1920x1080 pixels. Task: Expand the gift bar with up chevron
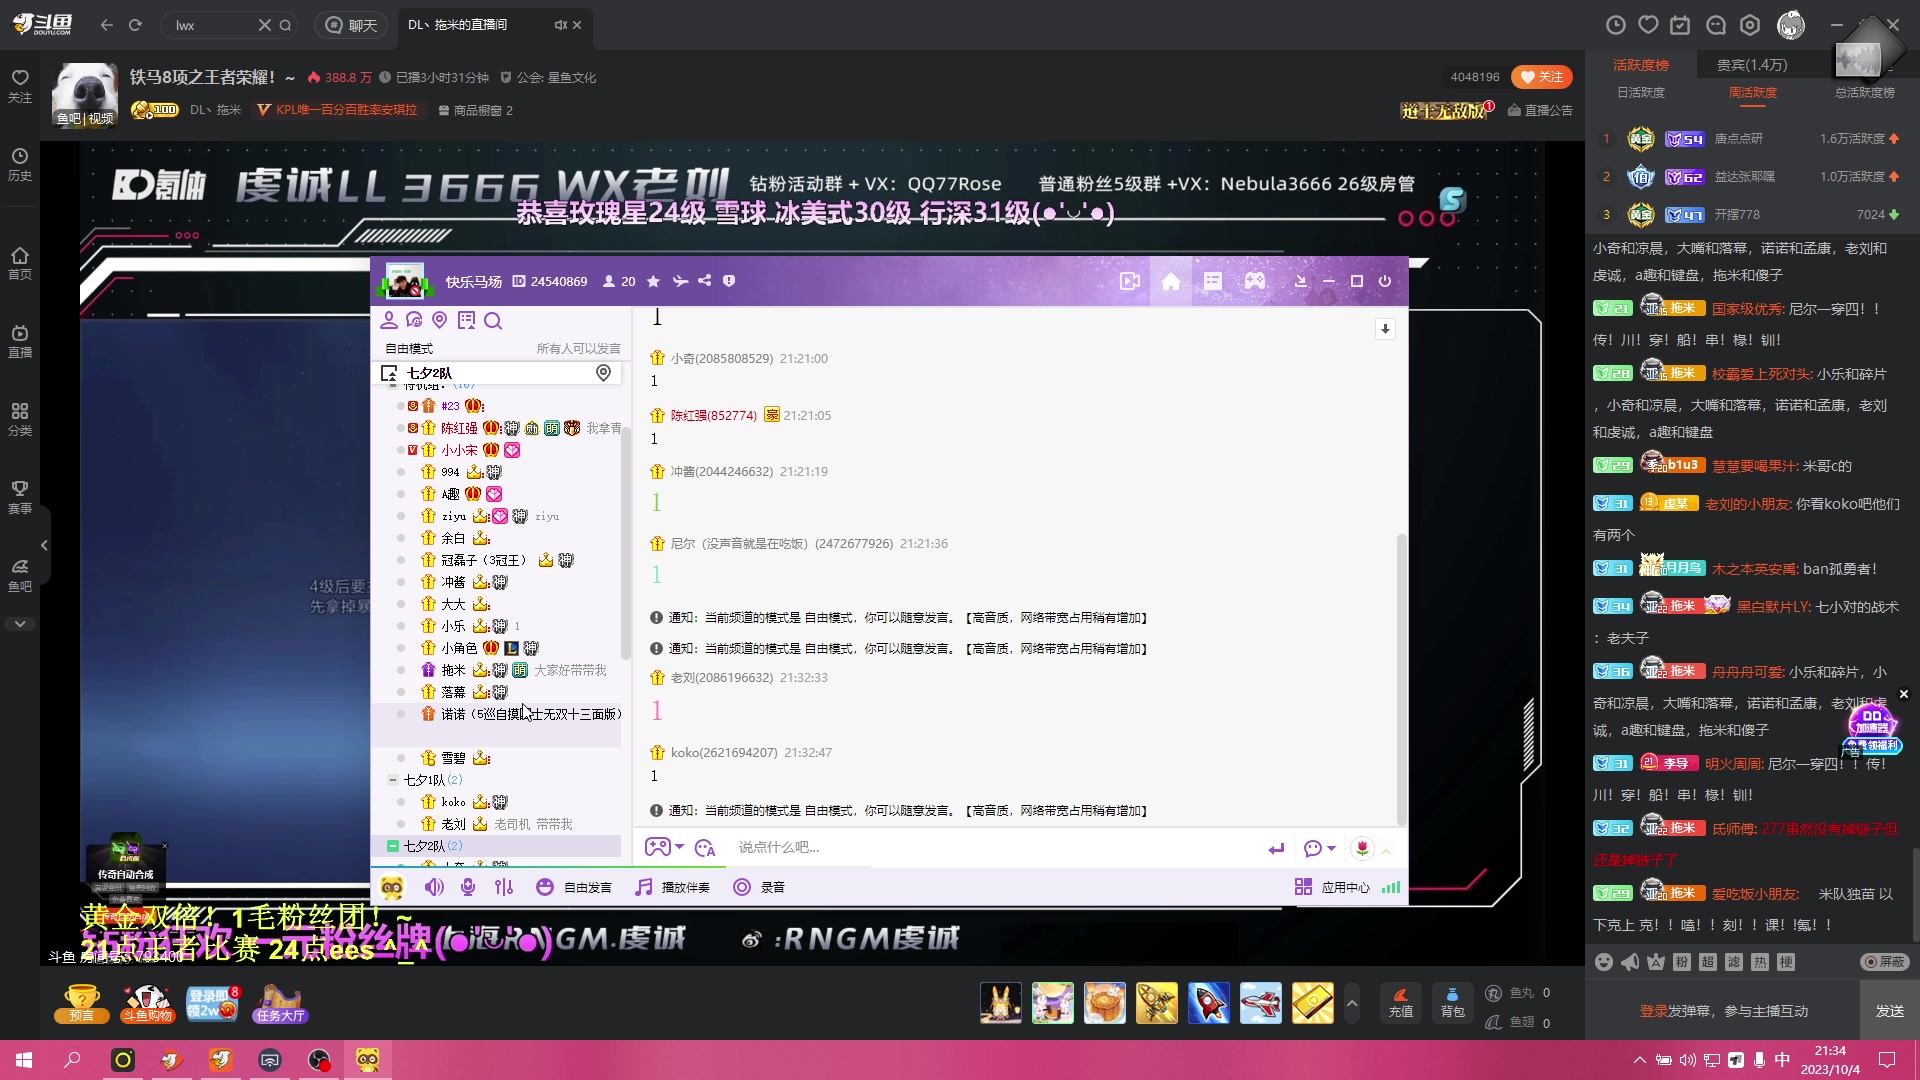point(1352,1003)
